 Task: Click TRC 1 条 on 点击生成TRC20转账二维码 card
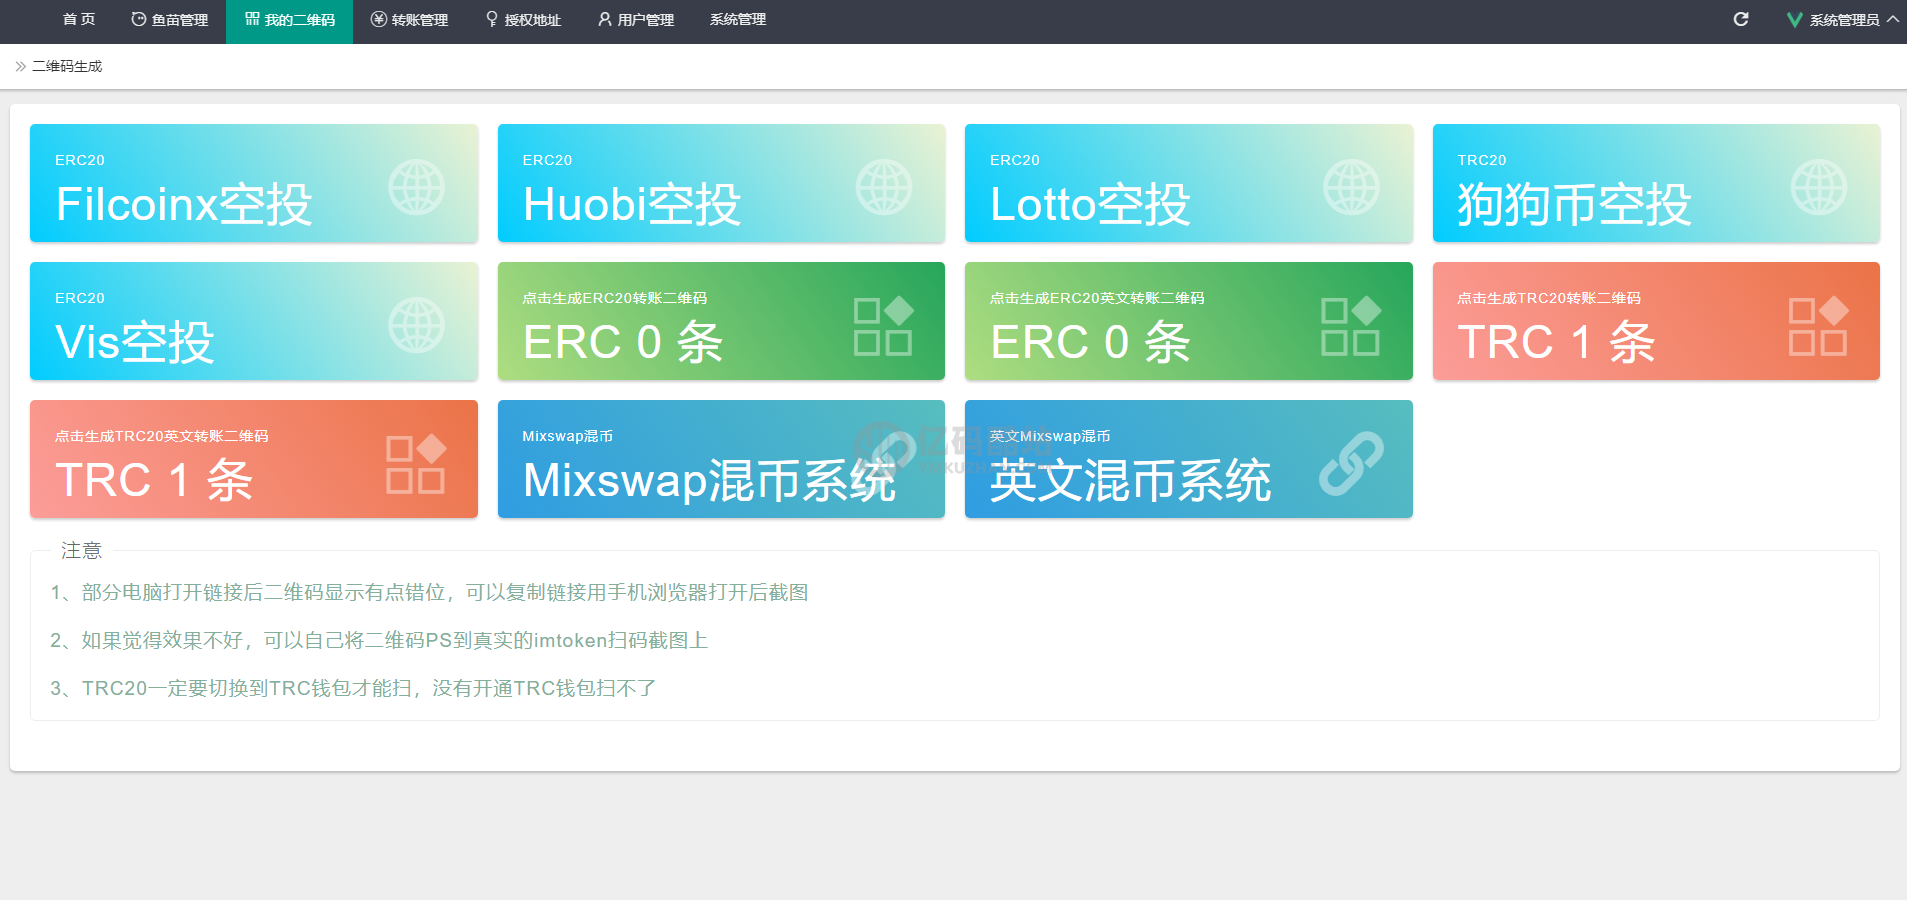pos(1556,342)
